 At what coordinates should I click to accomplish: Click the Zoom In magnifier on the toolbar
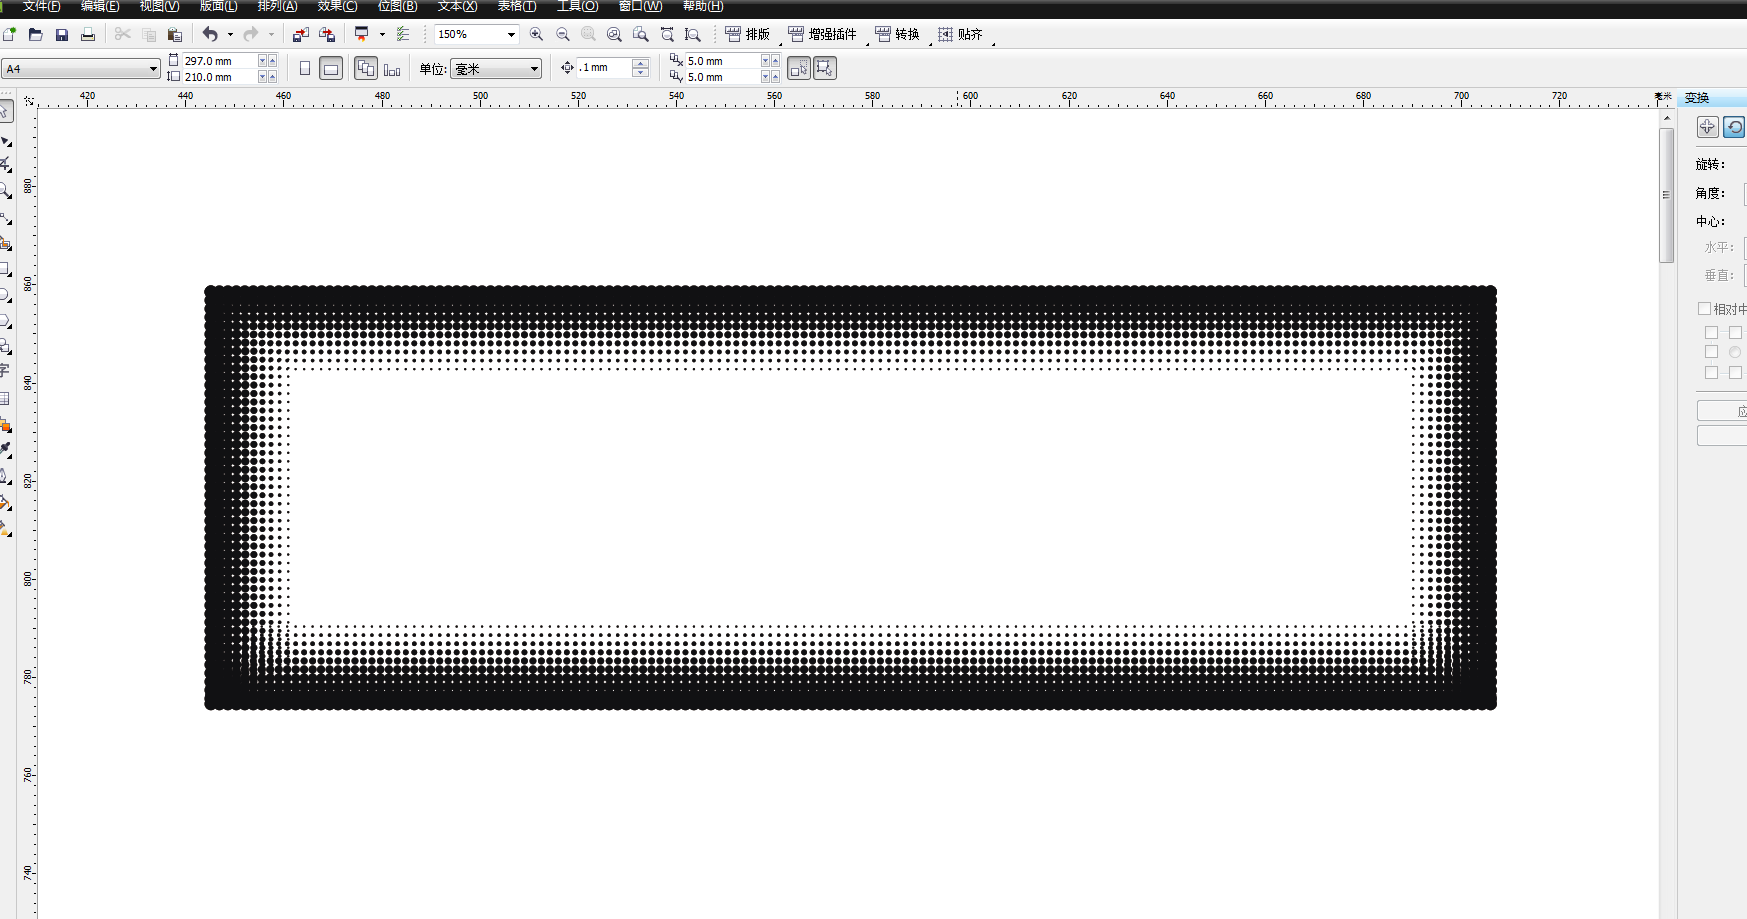[535, 33]
